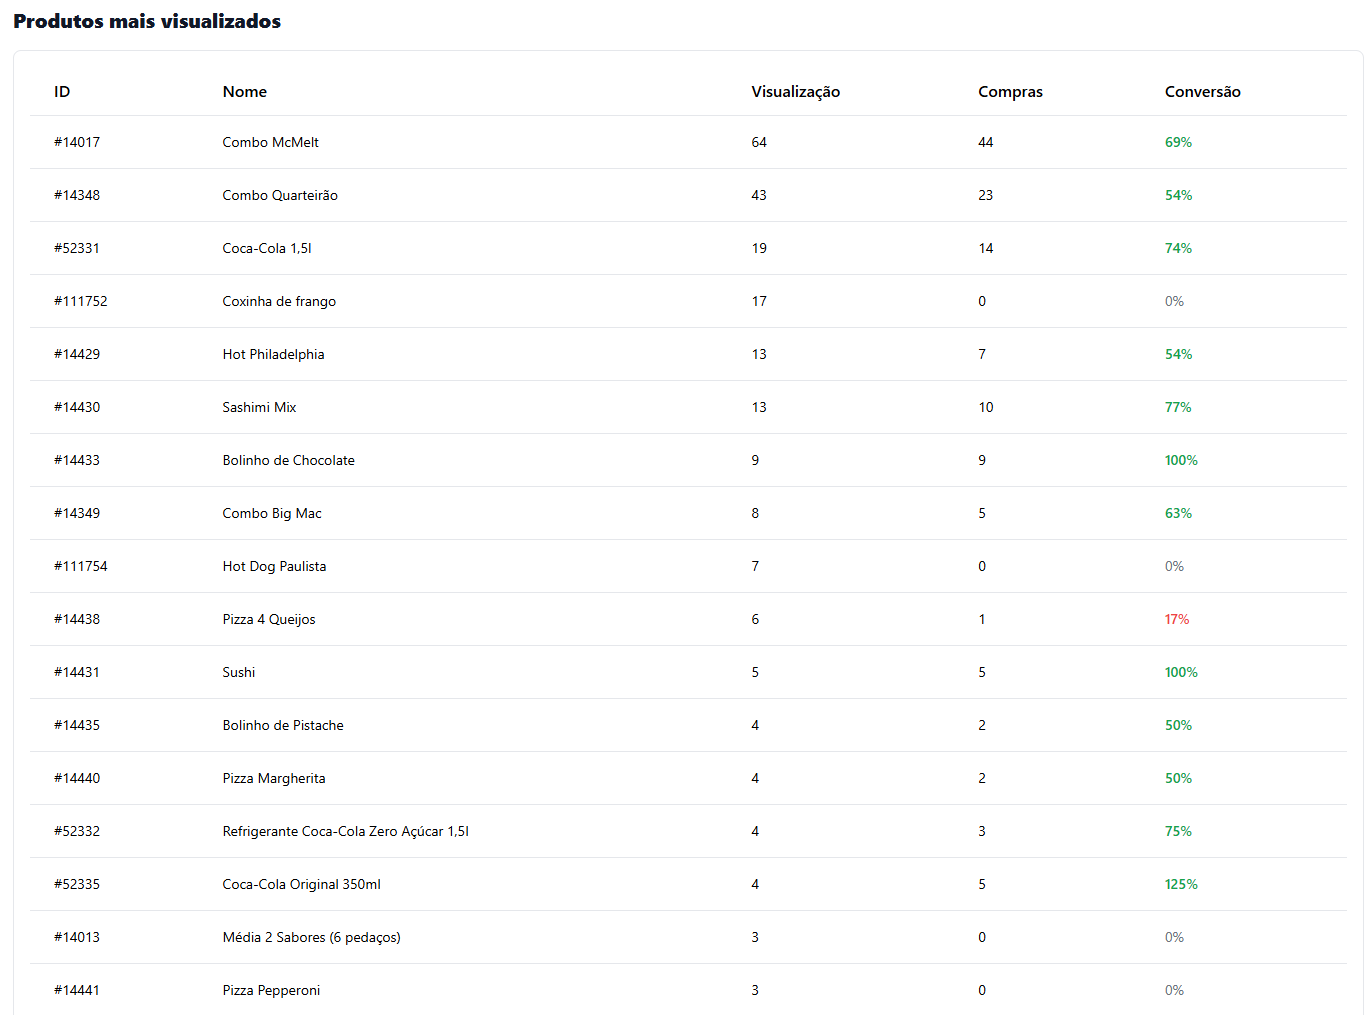Screen dimensions: 1371x1015
Task: Select the Conversão column header
Action: click(x=1202, y=91)
